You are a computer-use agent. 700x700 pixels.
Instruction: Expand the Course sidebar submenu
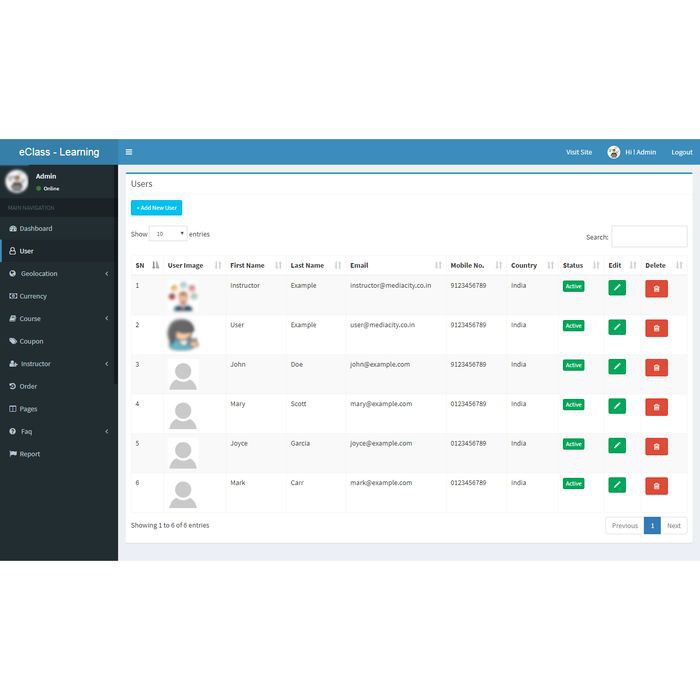click(59, 319)
